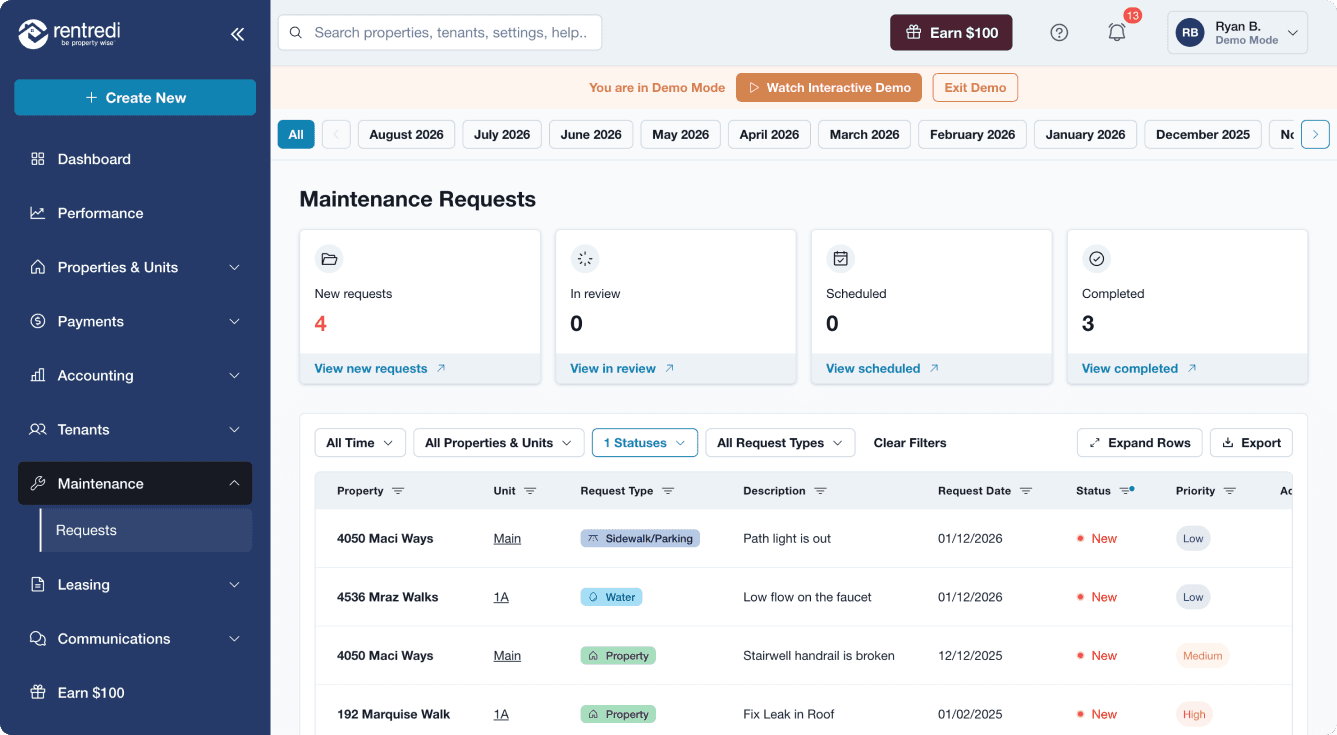Screen dimensions: 1337x735
Task: Open Dashboard in the sidebar
Action: (x=135, y=159)
